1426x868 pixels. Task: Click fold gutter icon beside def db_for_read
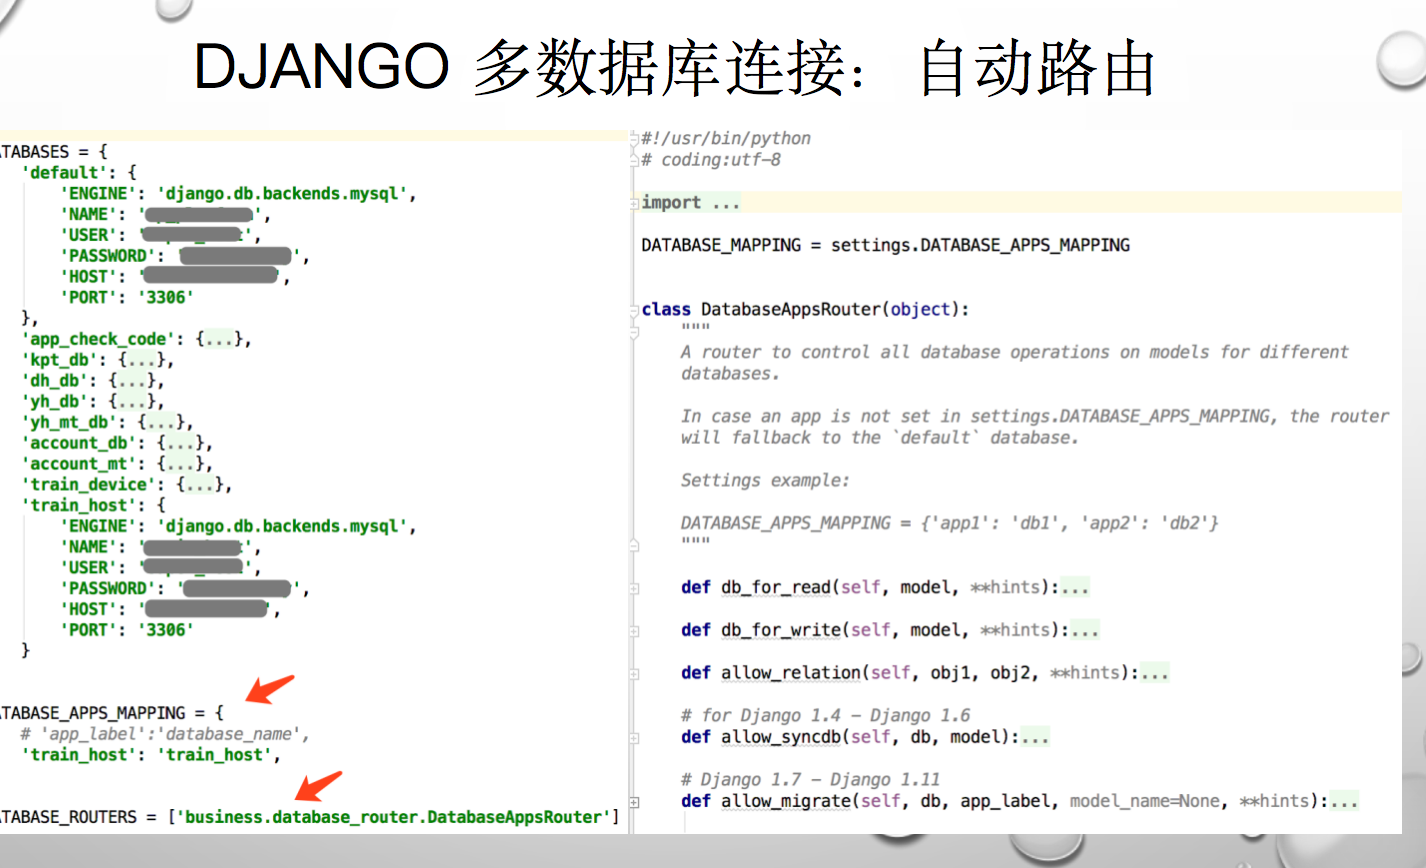point(634,588)
